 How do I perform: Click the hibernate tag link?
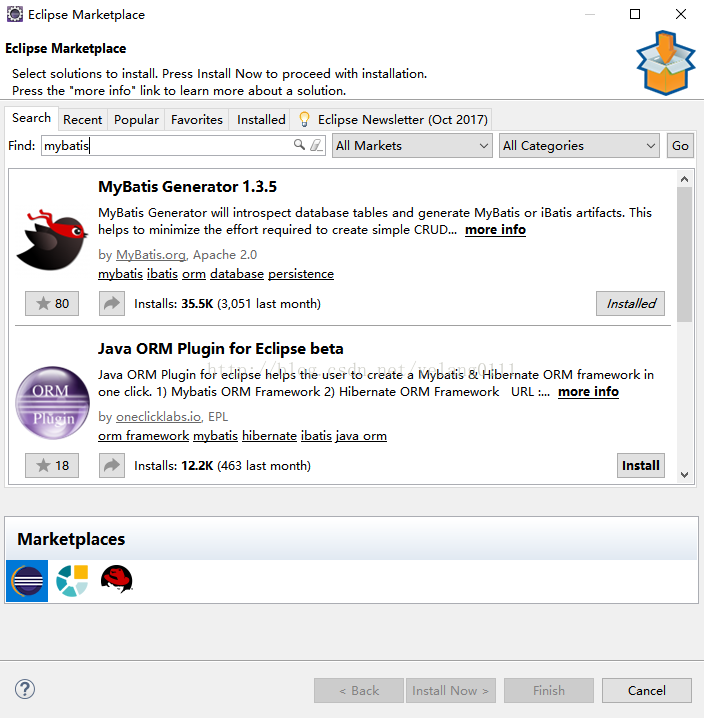[269, 436]
